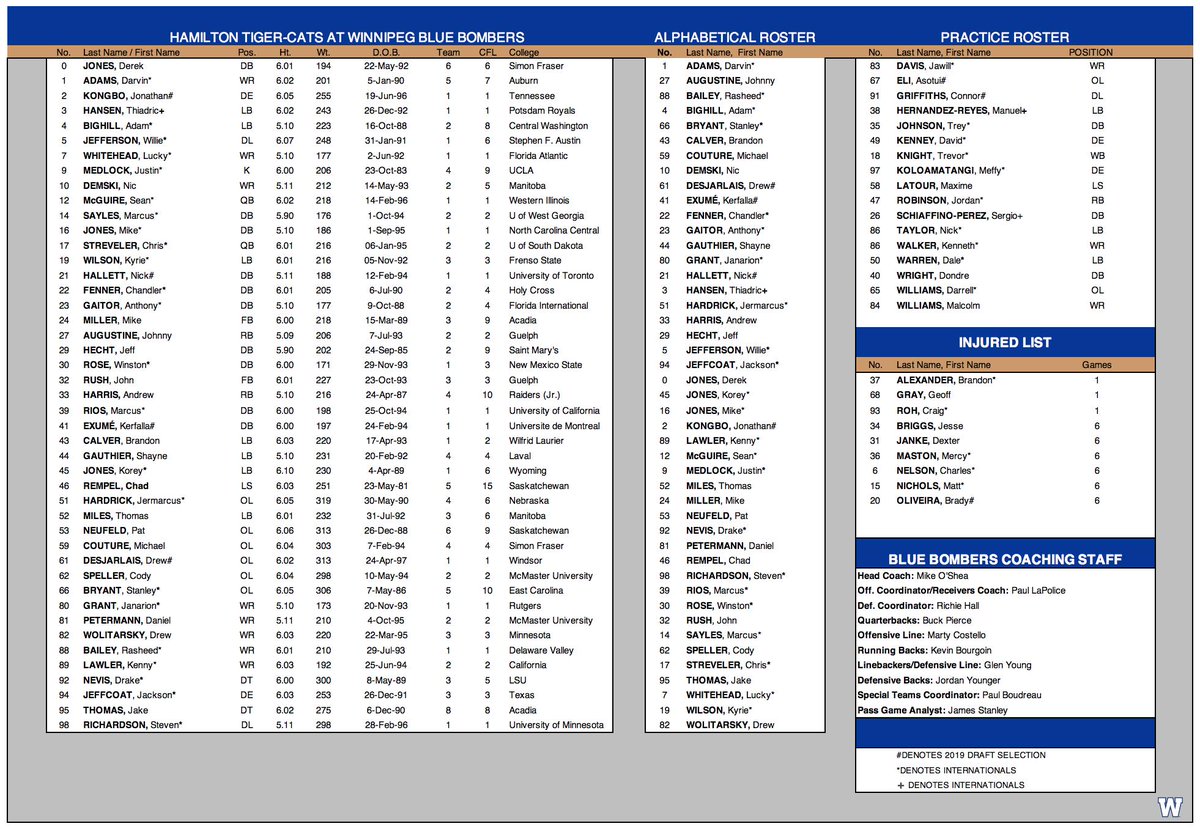
Task: Click the Games column header in Injured List
Action: 1096,365
